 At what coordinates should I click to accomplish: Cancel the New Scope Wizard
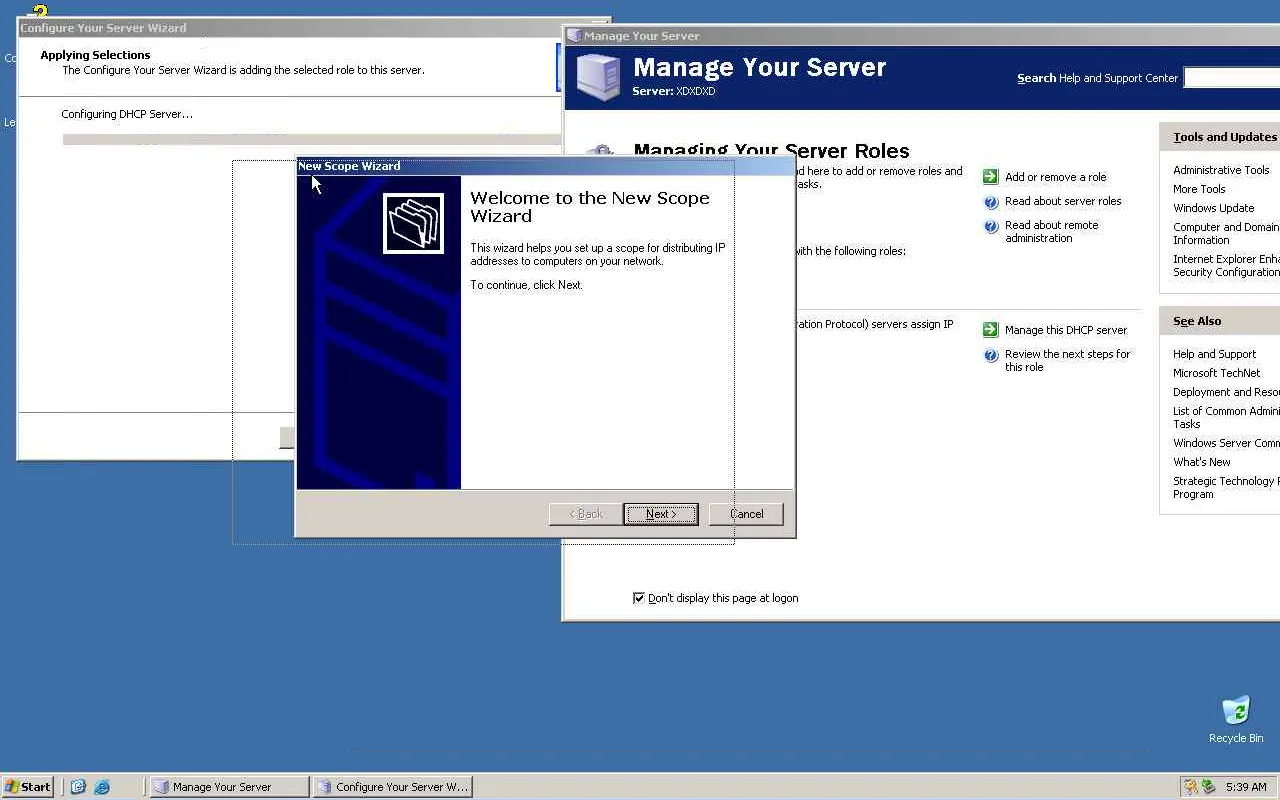pyautogui.click(x=746, y=514)
